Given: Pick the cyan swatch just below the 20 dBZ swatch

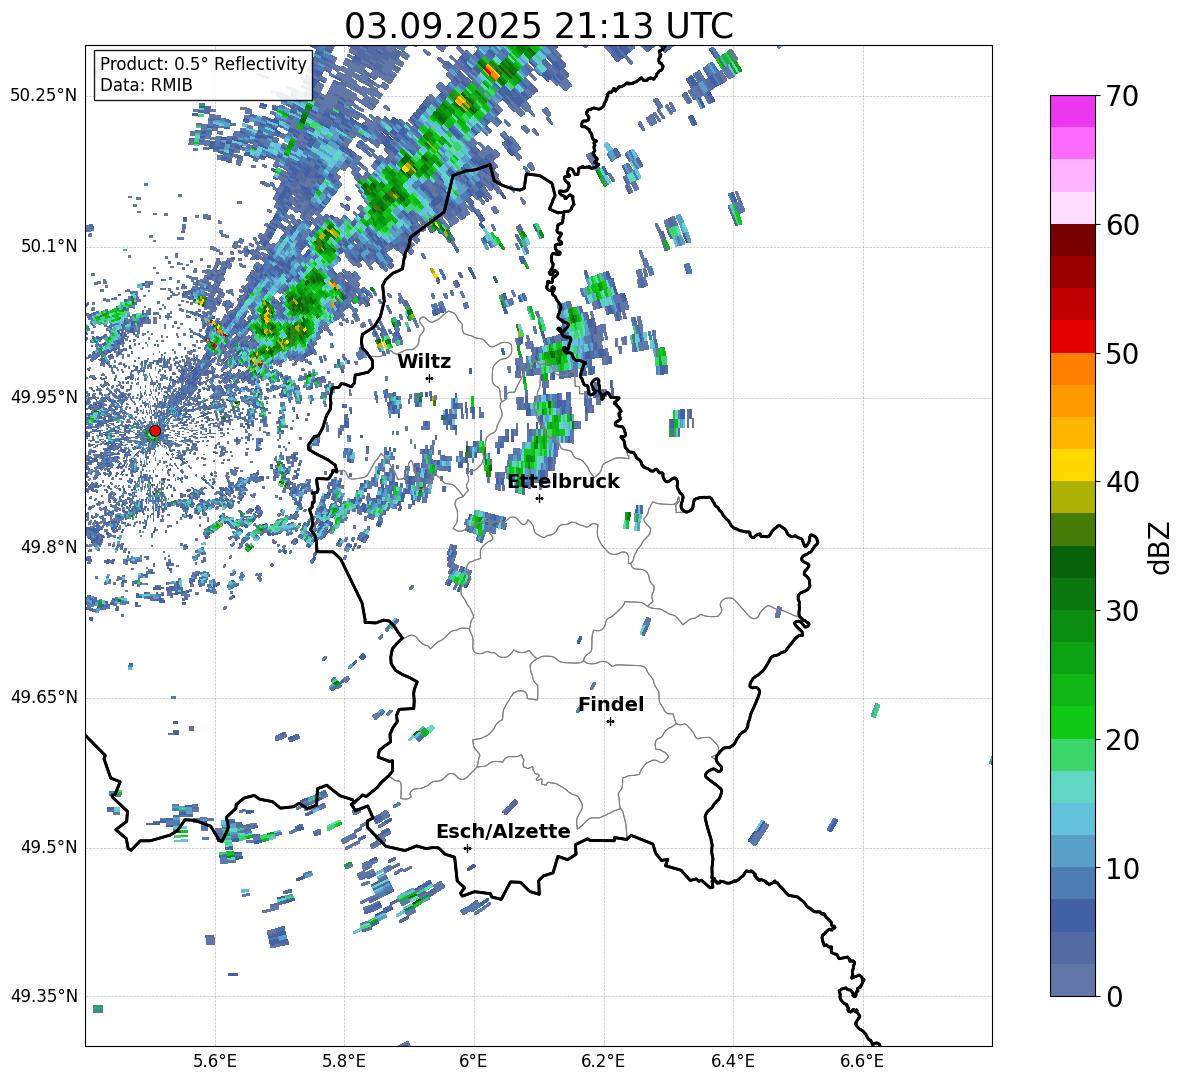Looking at the screenshot, I should coord(1072,787).
